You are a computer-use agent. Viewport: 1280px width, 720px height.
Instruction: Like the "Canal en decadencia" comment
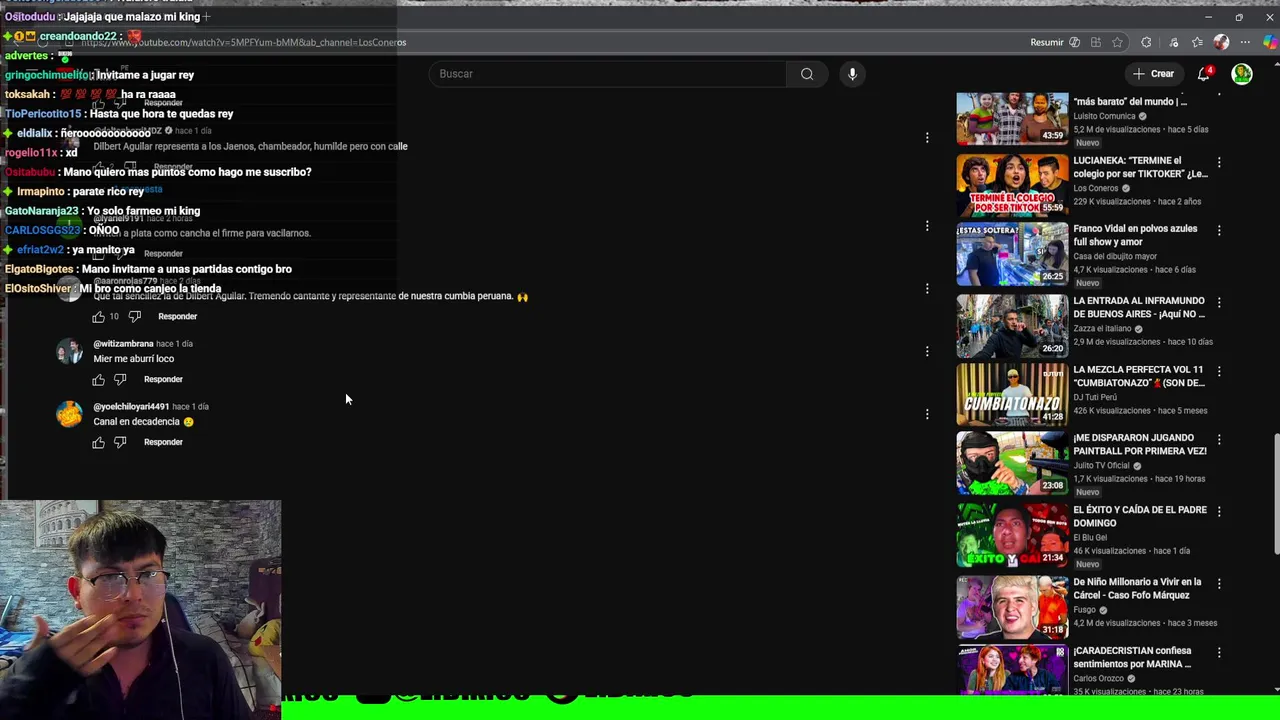point(98,442)
